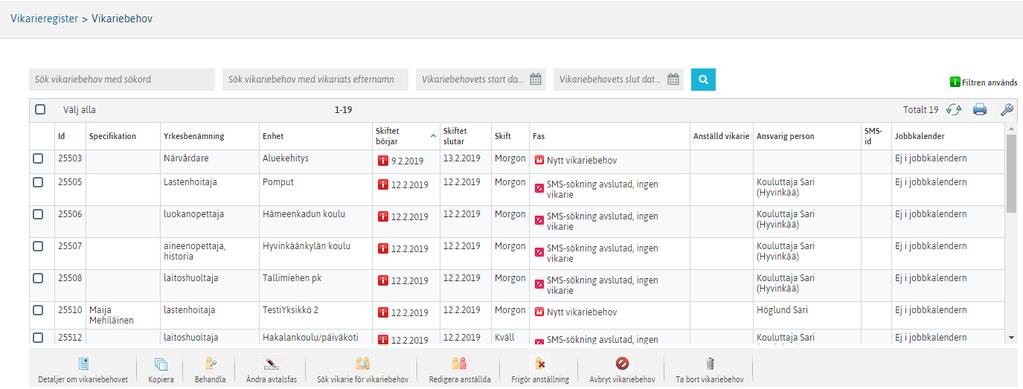Print the vikariebehov list
Screen dimensions: 1023x389
(979, 110)
